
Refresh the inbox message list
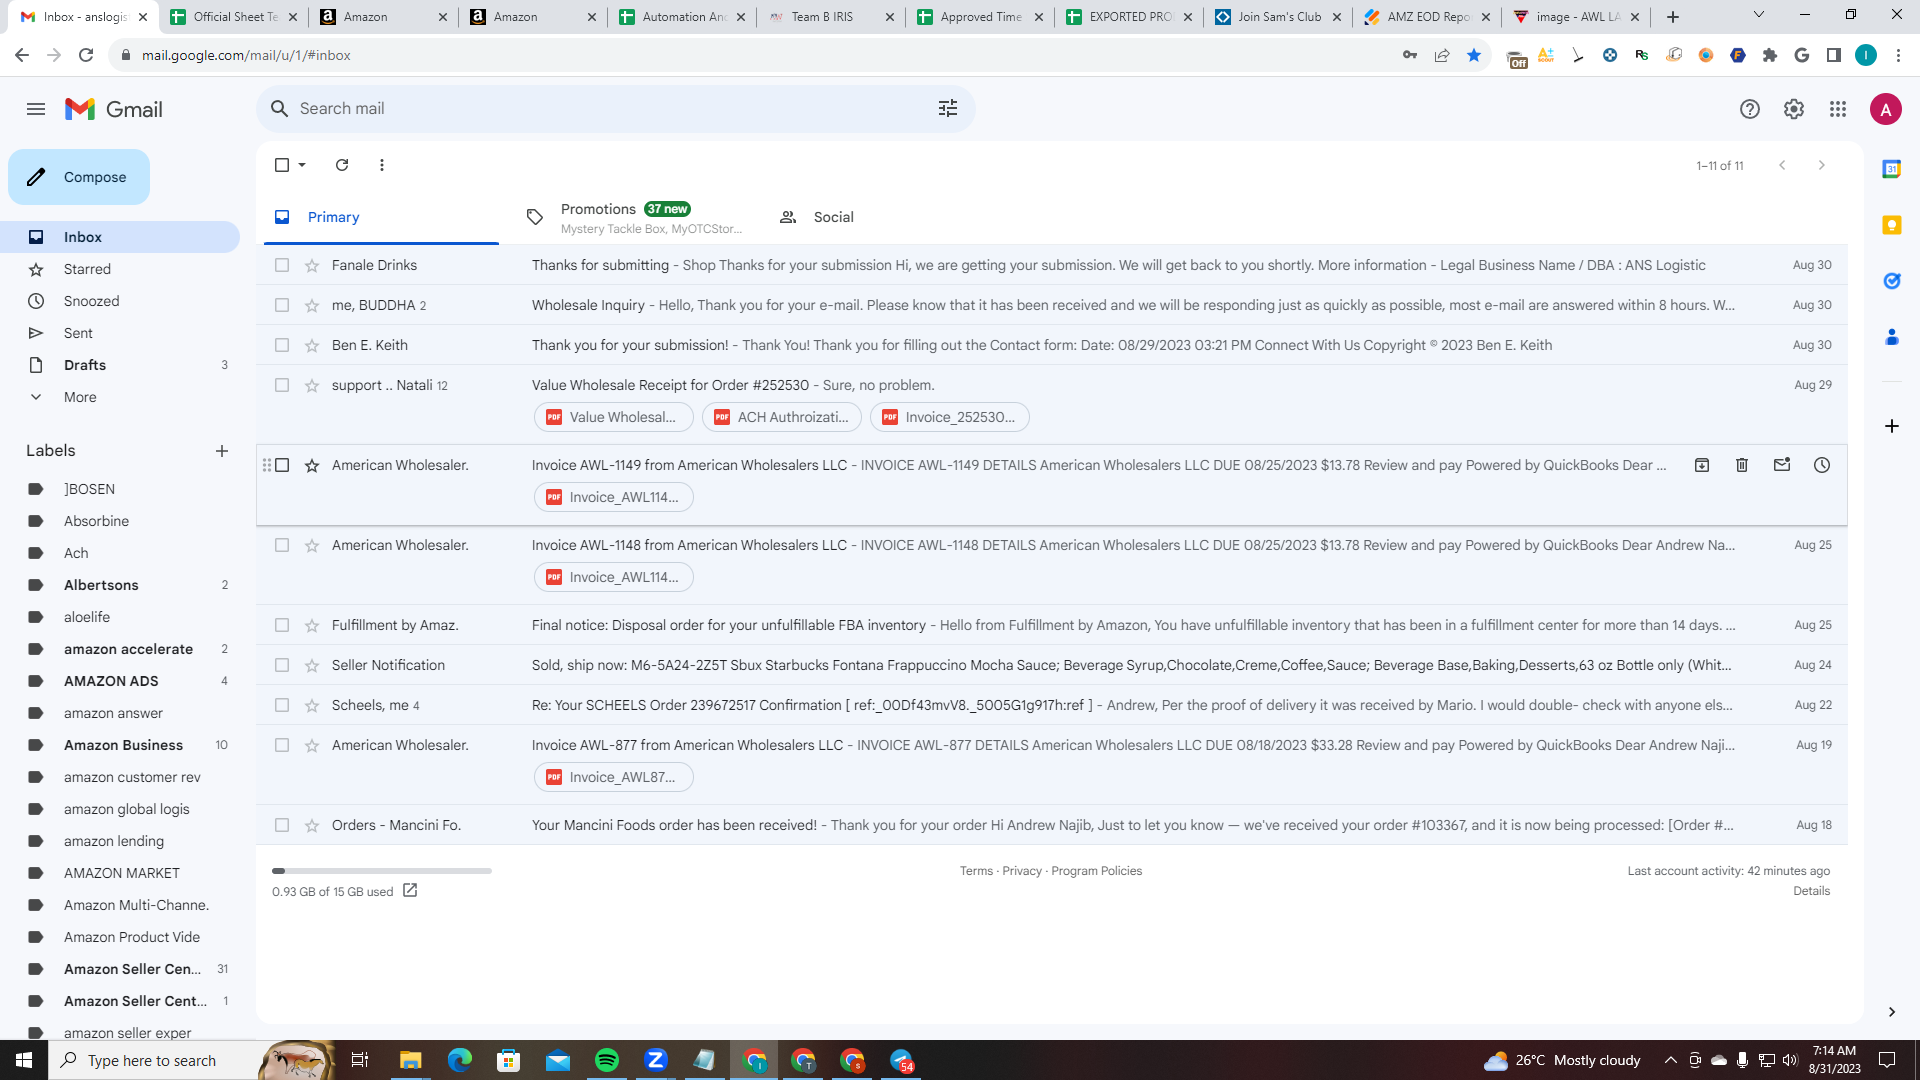point(342,165)
